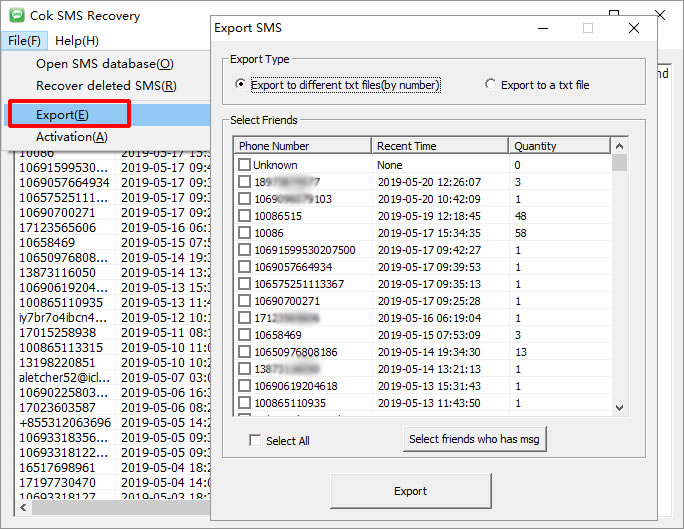684x529 pixels.
Task: Click the friends list scroll down arrow
Action: point(620,407)
